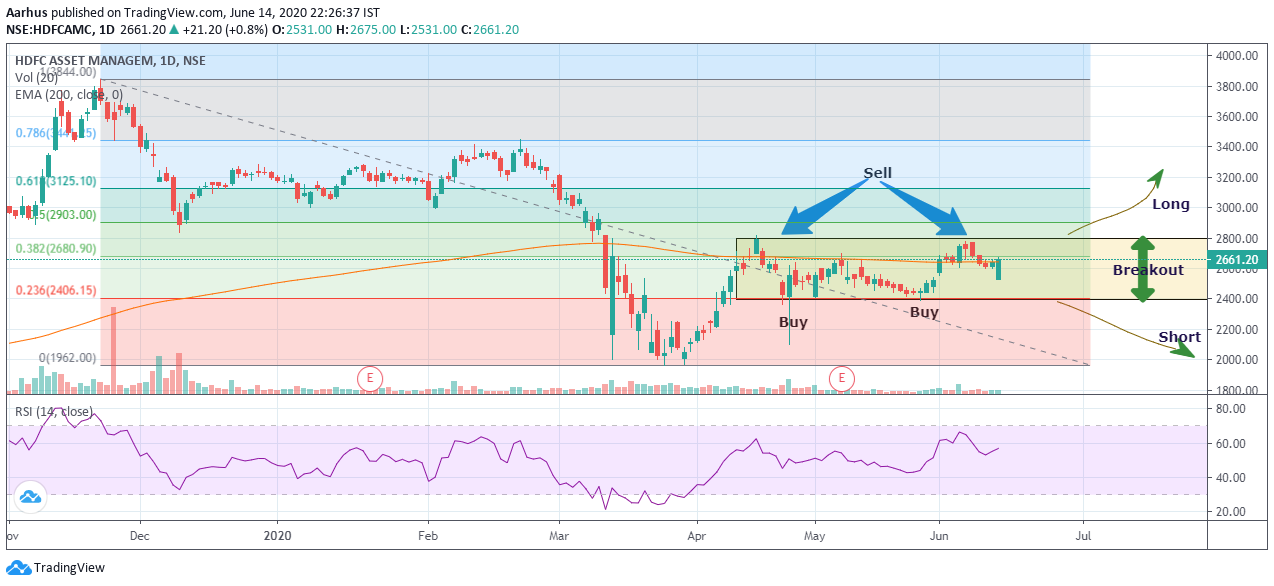Screen dimensions: 1274x586
Task: Select the 0.786 Fibonacci level label
Action: (x=55, y=133)
